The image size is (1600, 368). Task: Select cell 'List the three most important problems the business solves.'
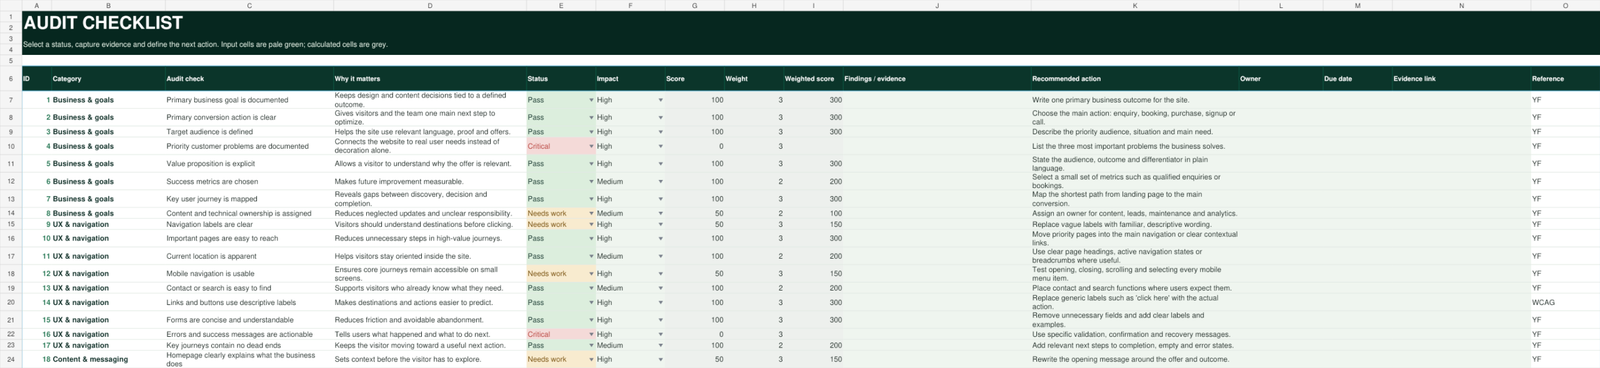pos(1135,146)
